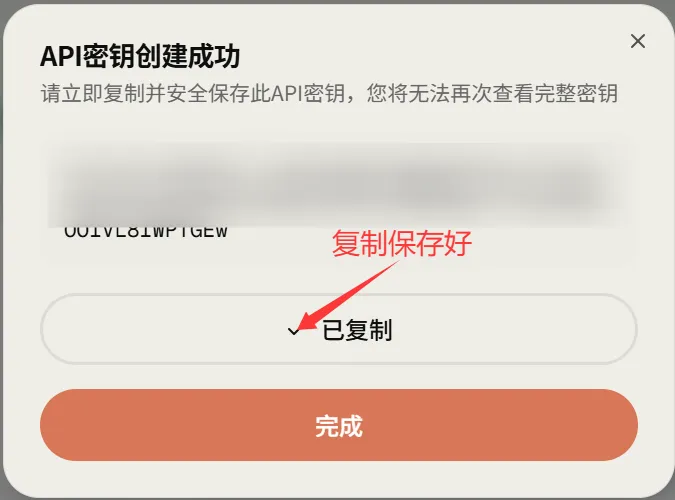Click the 已复制 copy button
675x500 pixels.
[x=339, y=329]
